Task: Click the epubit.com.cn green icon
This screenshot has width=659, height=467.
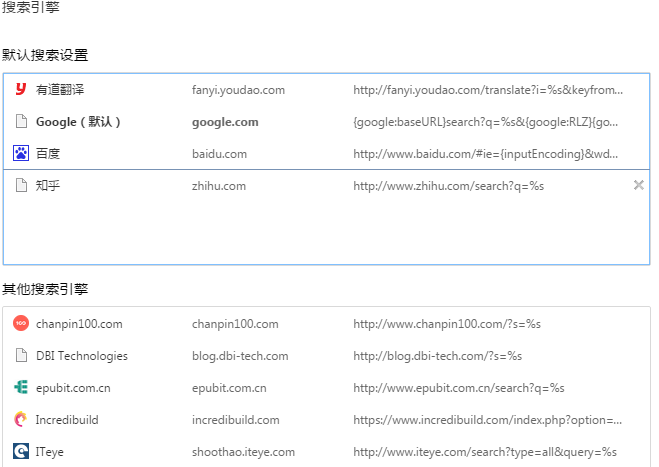Action: 21,387
